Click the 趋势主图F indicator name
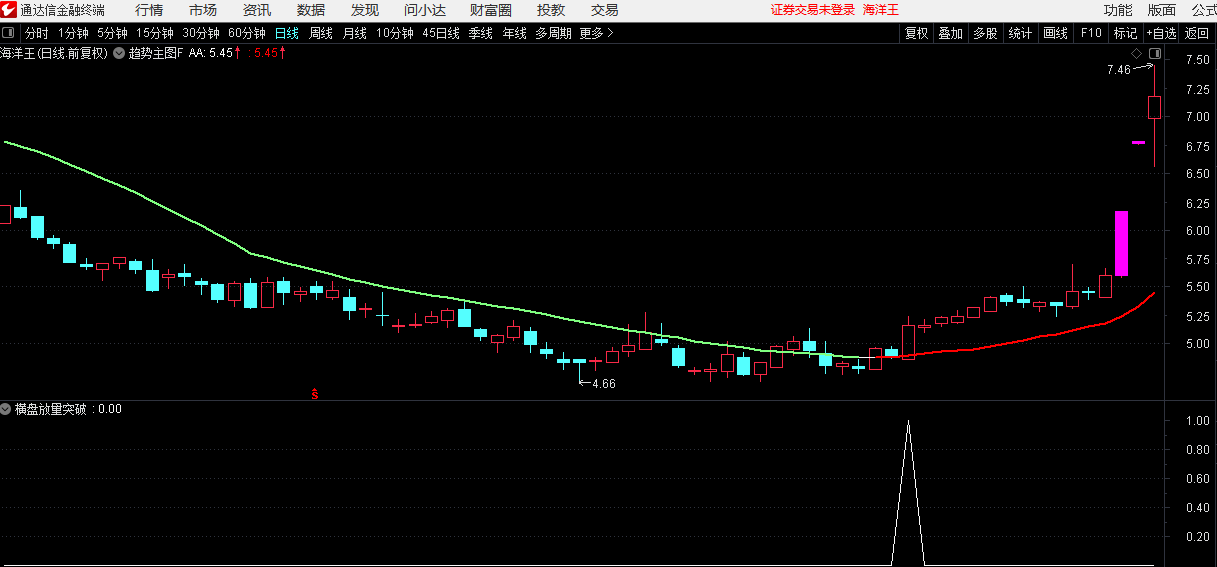1217x567 pixels. pos(155,53)
